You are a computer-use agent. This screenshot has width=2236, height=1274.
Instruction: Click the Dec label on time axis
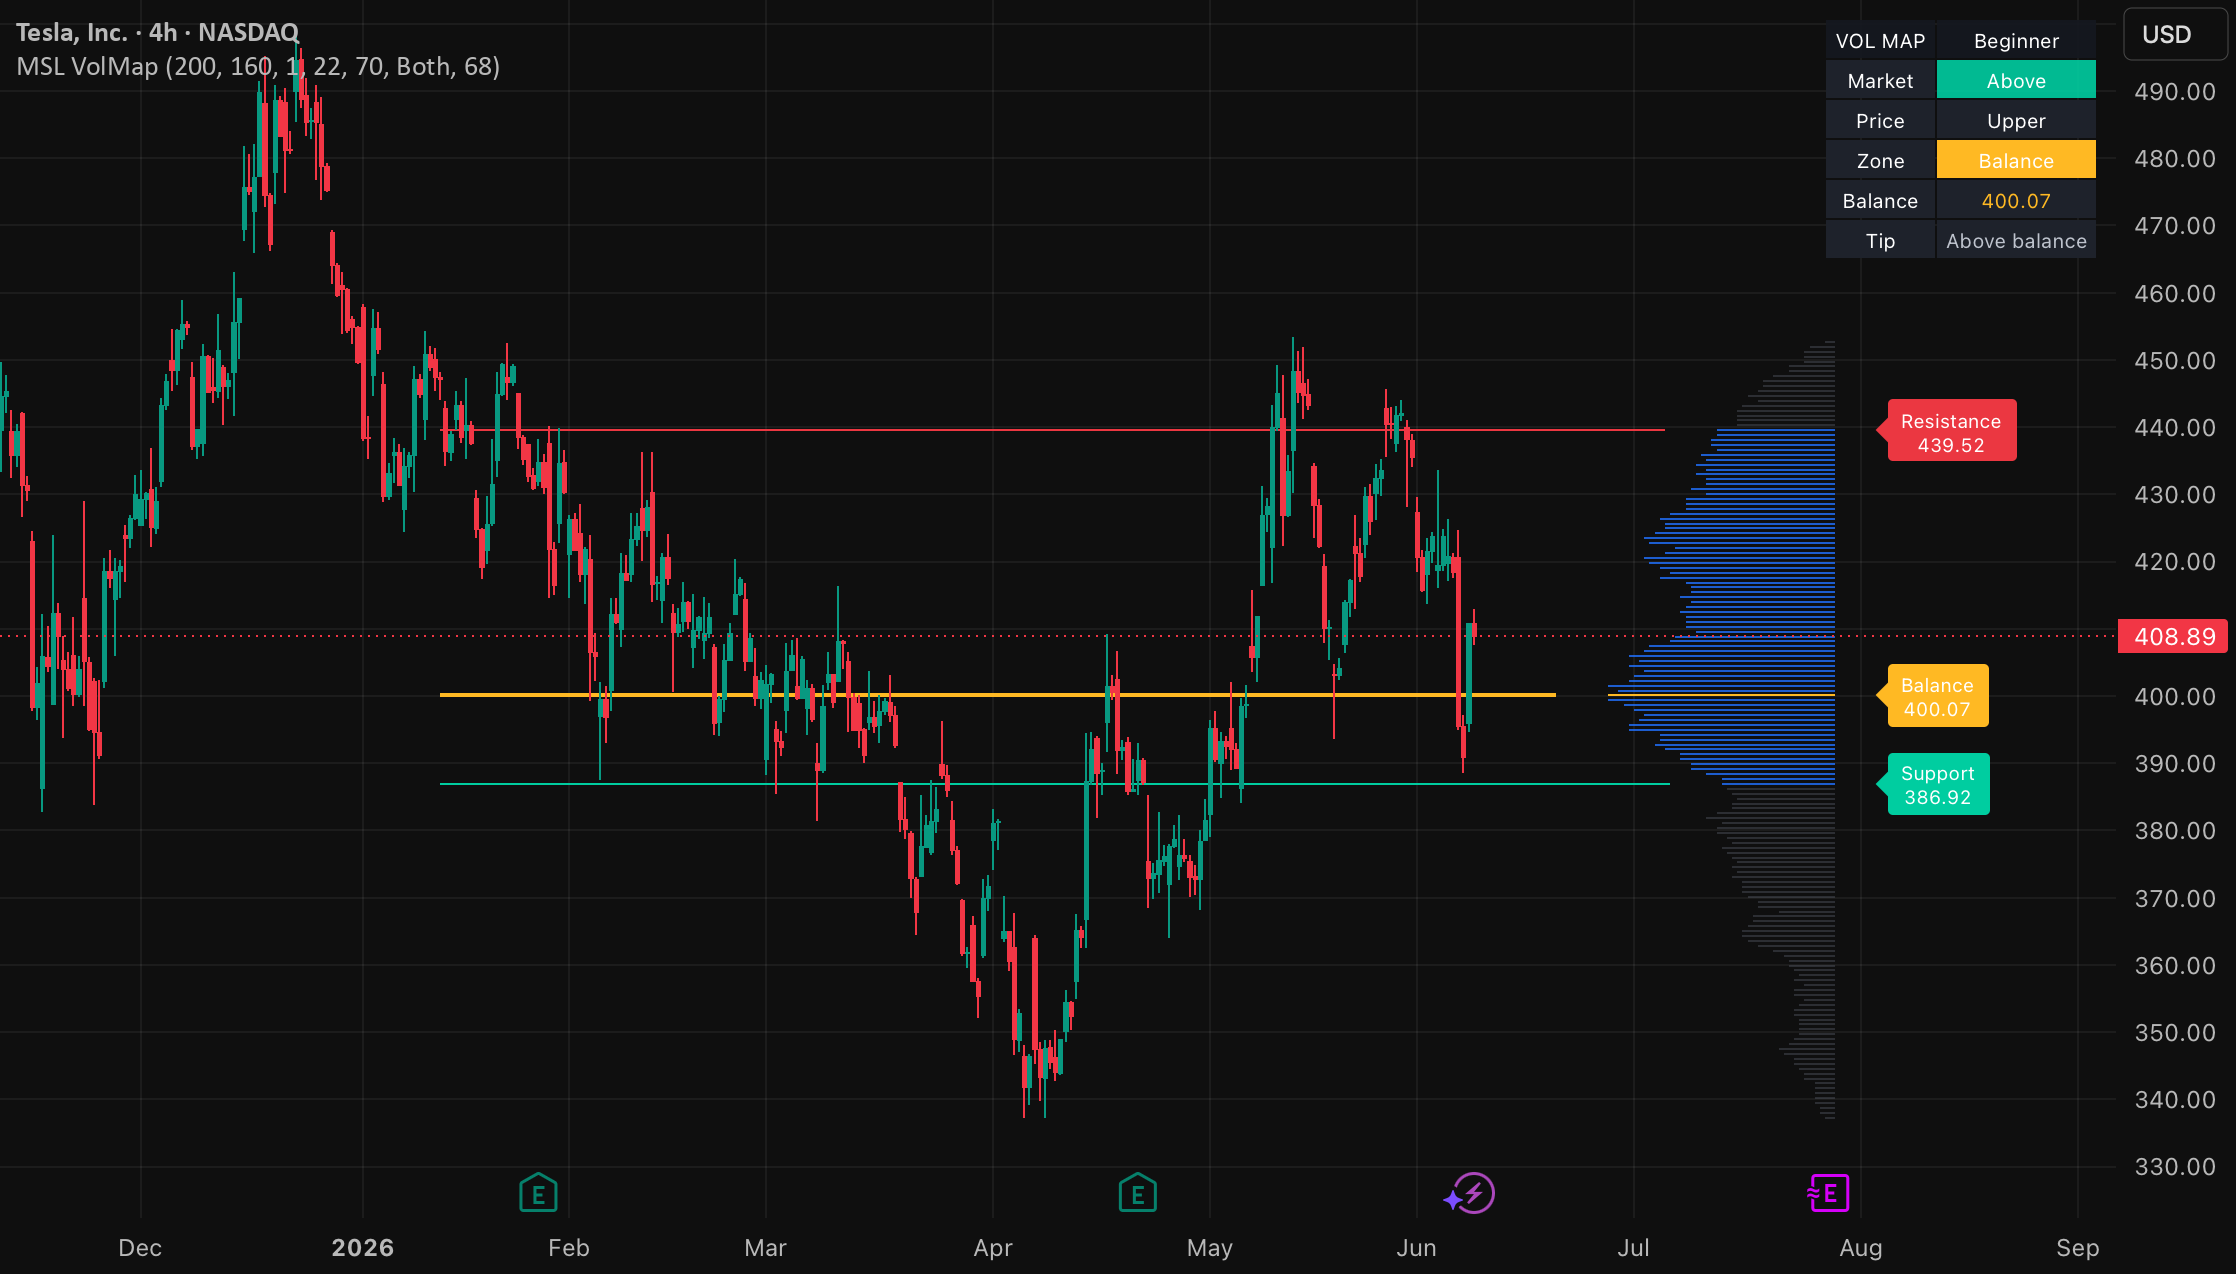tap(140, 1247)
